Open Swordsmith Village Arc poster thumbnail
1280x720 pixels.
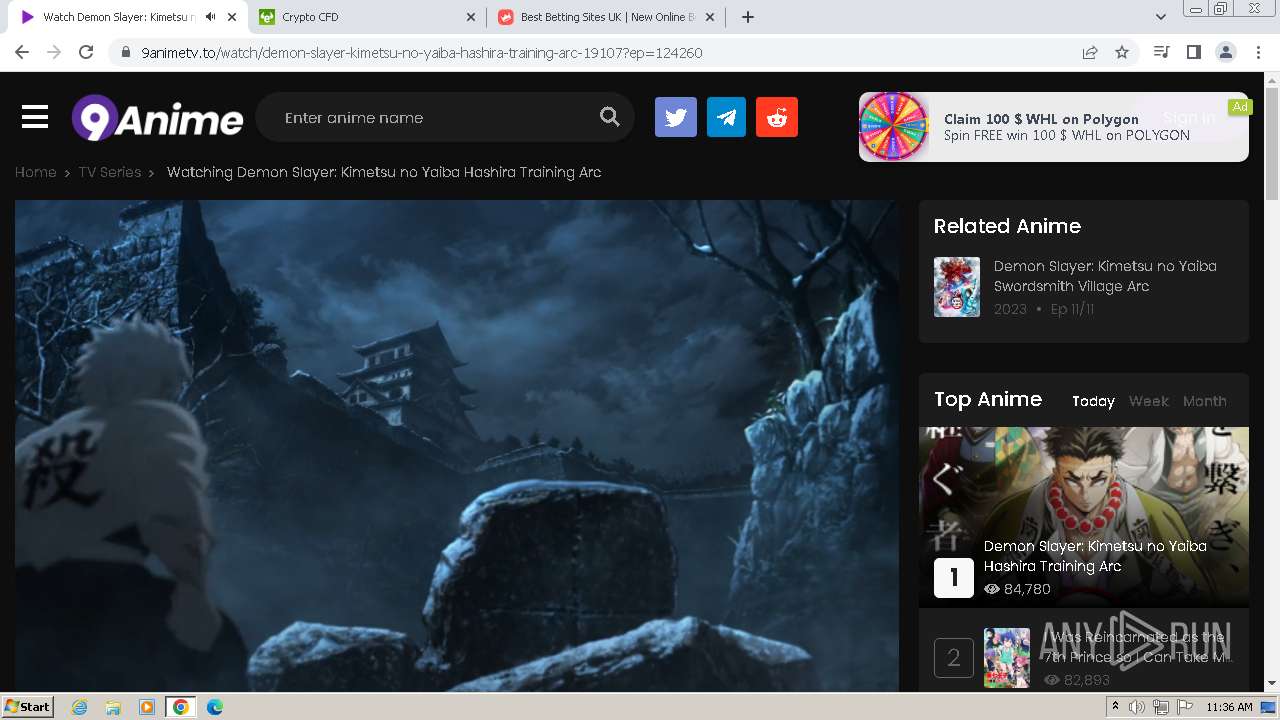[x=957, y=287]
